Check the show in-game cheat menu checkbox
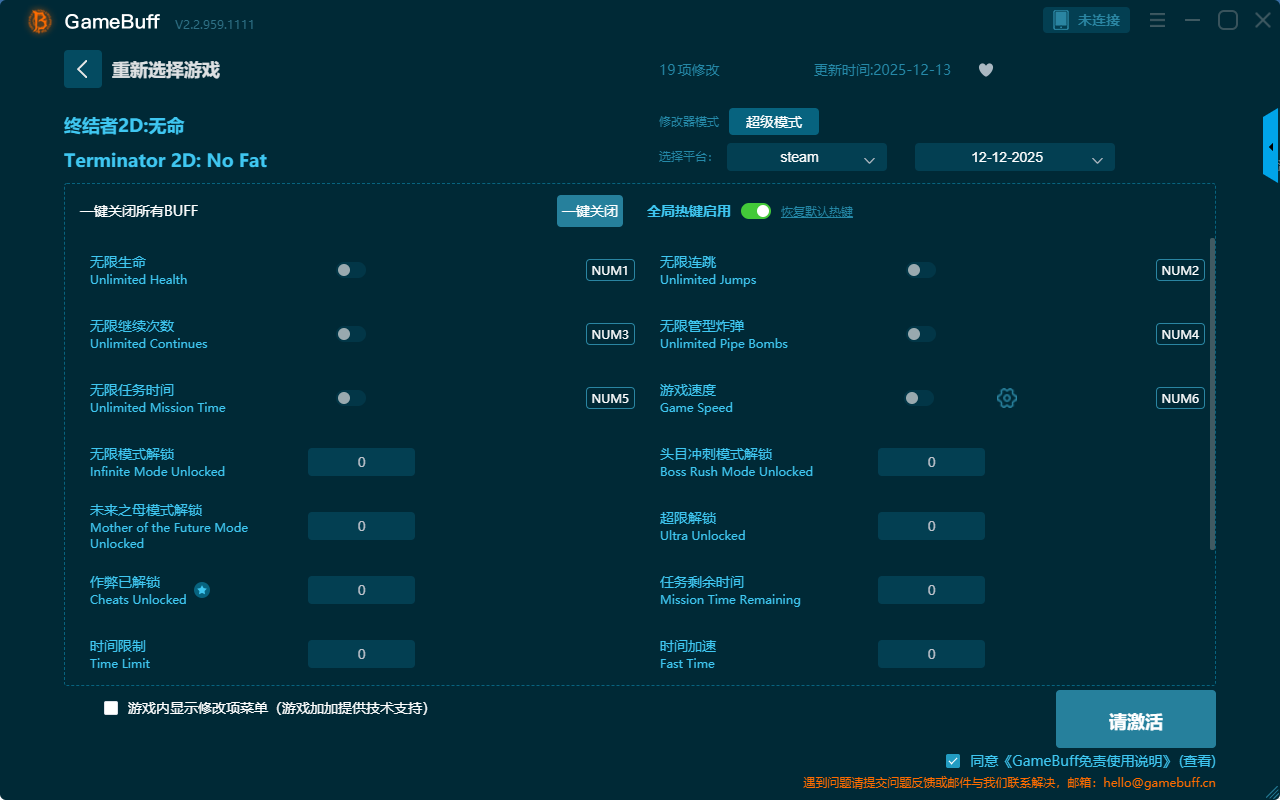Image resolution: width=1280 pixels, height=800 pixels. (111, 708)
